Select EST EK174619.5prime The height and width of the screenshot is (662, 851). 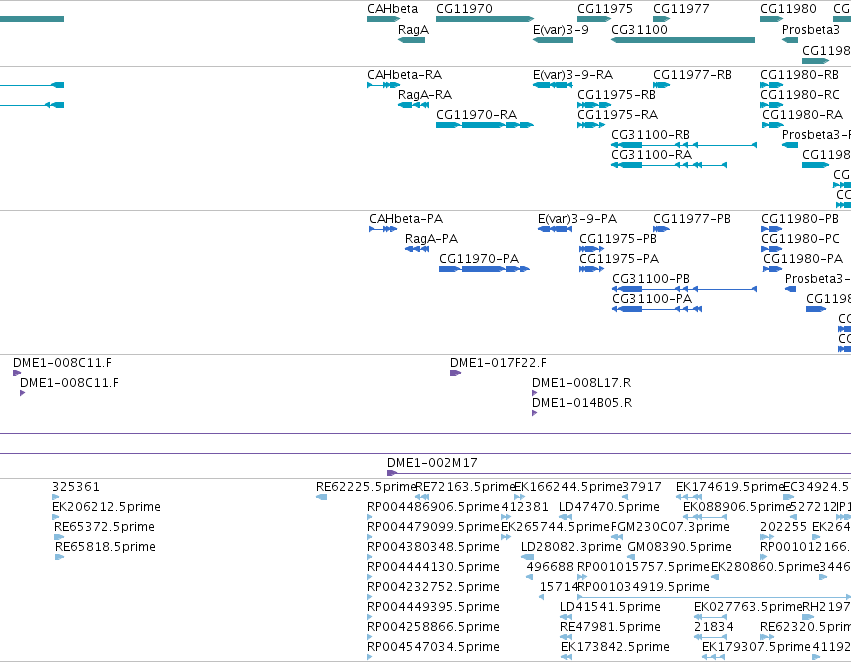point(689,497)
